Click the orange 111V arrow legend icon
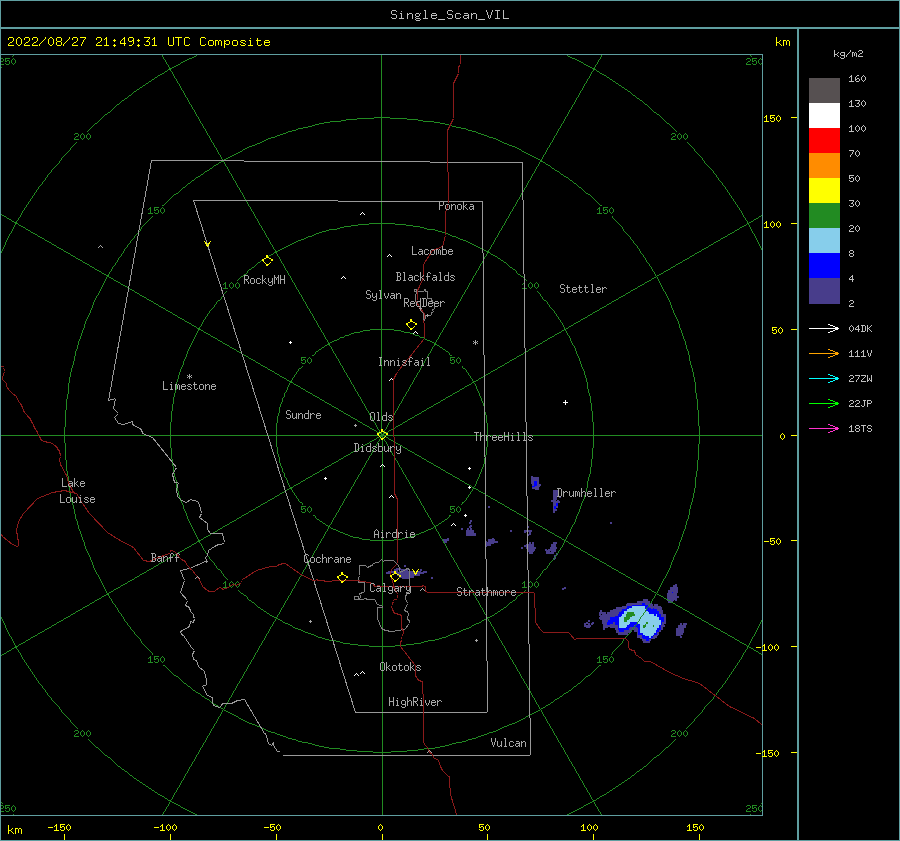The image size is (900, 841). 824,354
